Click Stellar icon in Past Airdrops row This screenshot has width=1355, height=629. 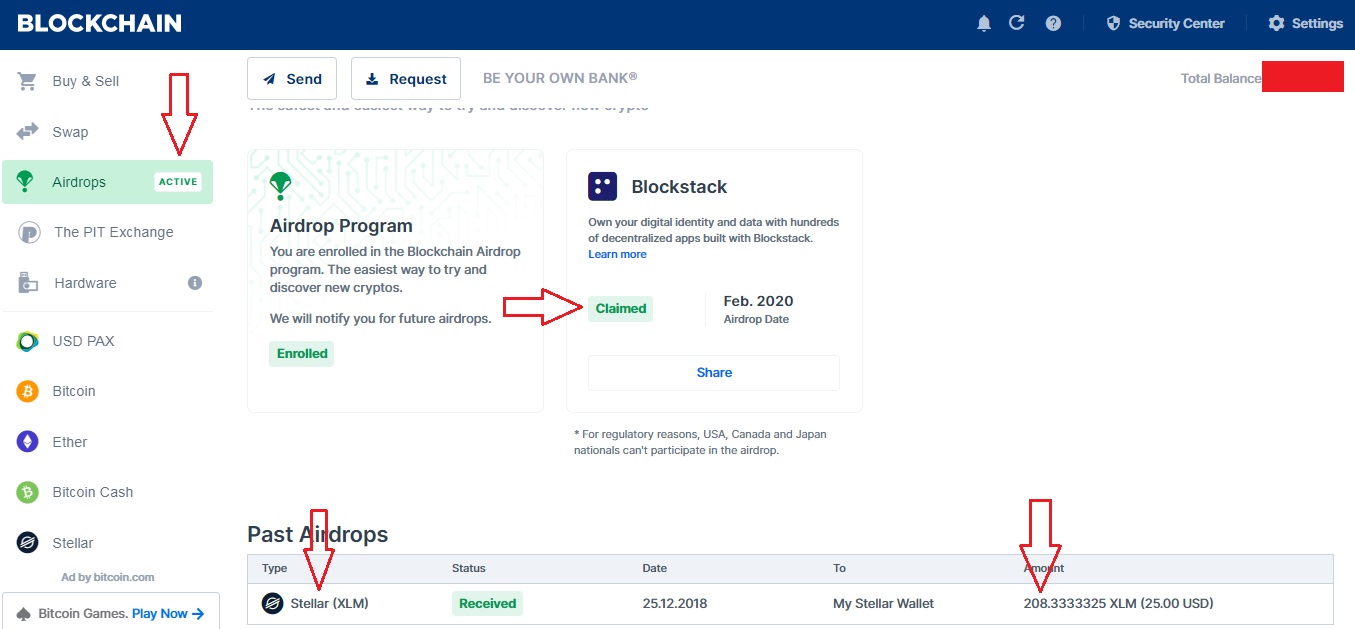272,603
